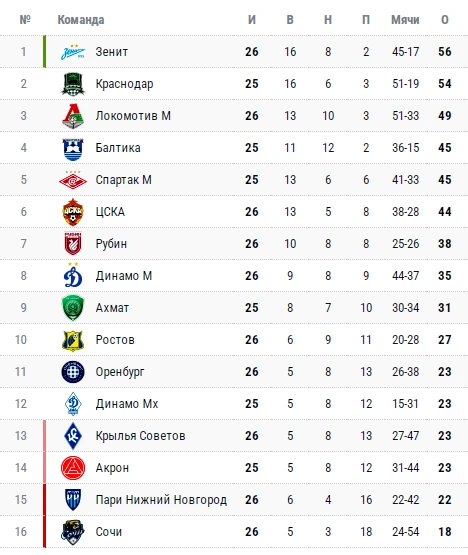This screenshot has height=555, width=468.
Task: Click the Baltika club emblem
Action: tap(73, 148)
